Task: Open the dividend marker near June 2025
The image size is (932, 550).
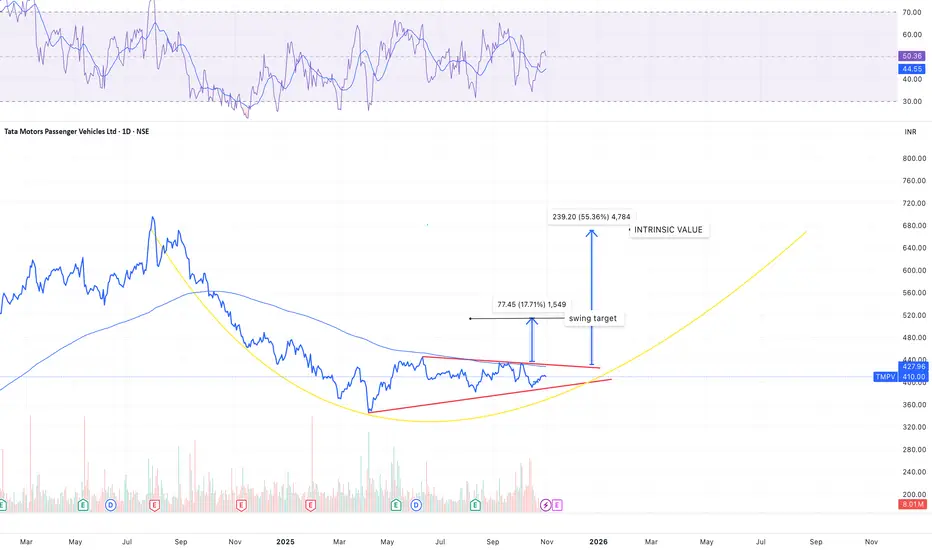Action: (x=416, y=505)
